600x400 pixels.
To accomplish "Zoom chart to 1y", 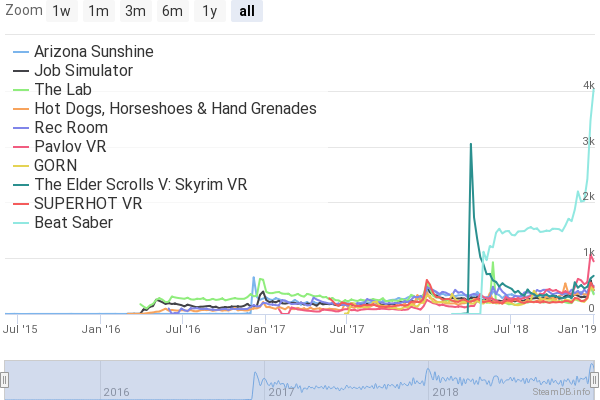I will point(209,12).
